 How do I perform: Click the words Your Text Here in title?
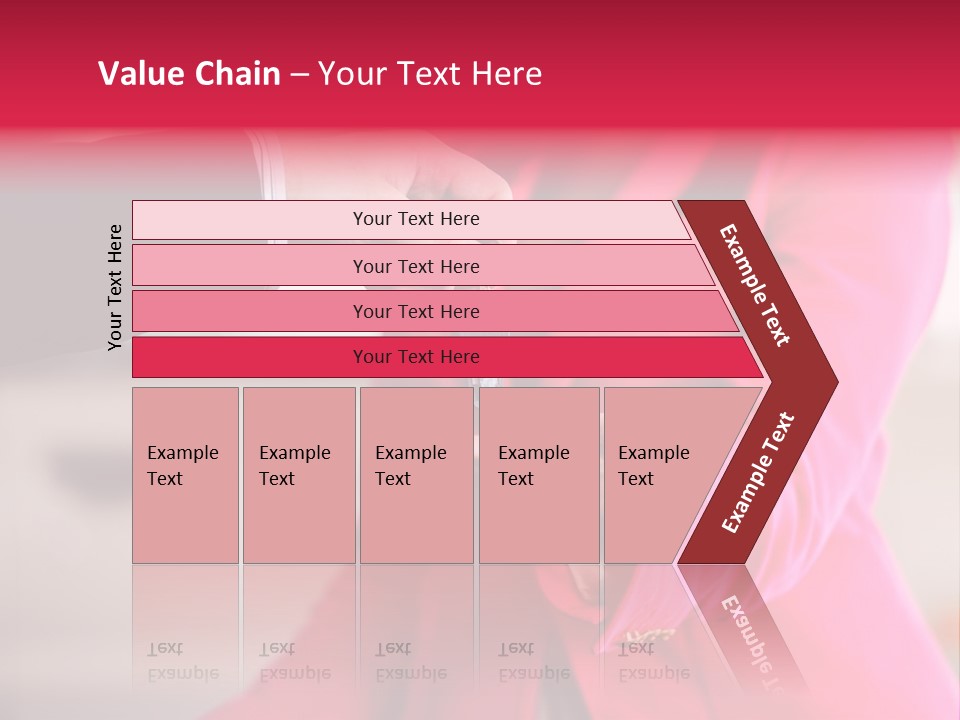click(430, 73)
